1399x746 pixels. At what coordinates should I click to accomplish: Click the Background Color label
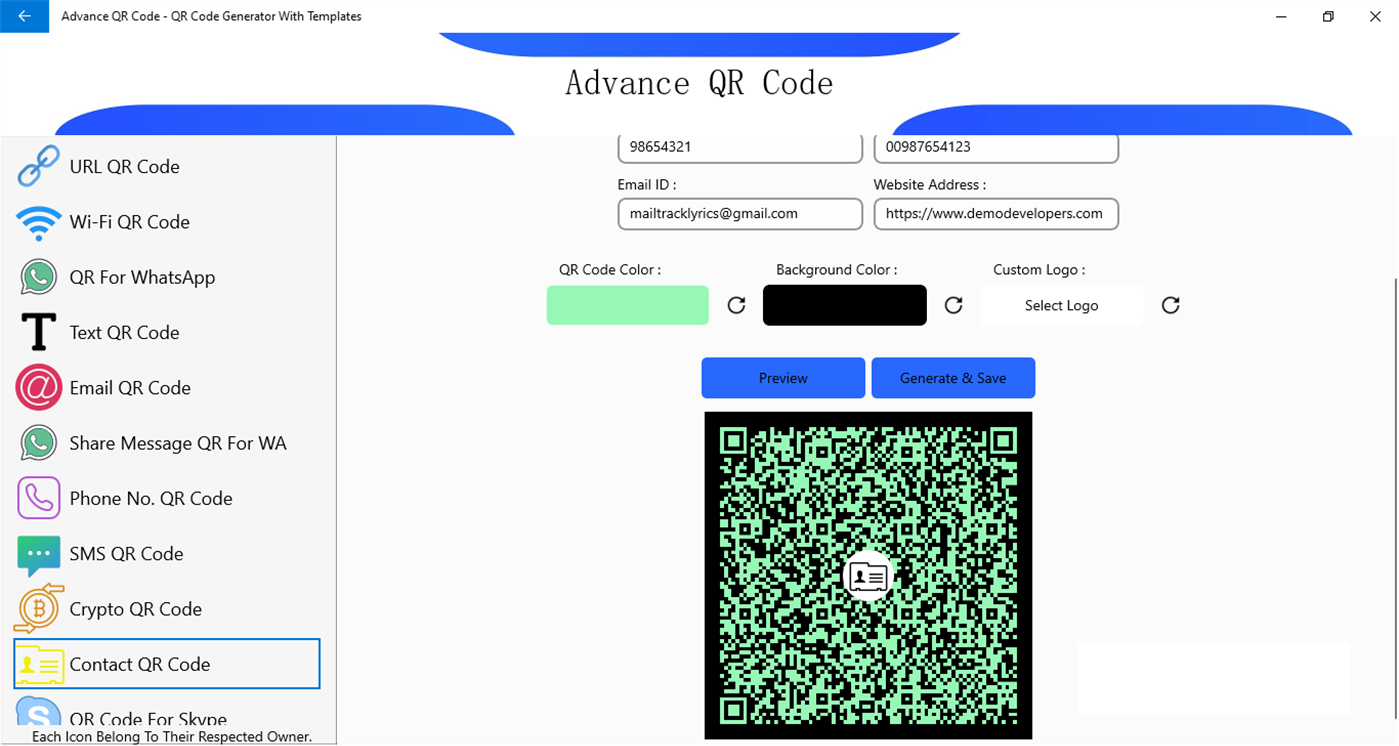(837, 270)
